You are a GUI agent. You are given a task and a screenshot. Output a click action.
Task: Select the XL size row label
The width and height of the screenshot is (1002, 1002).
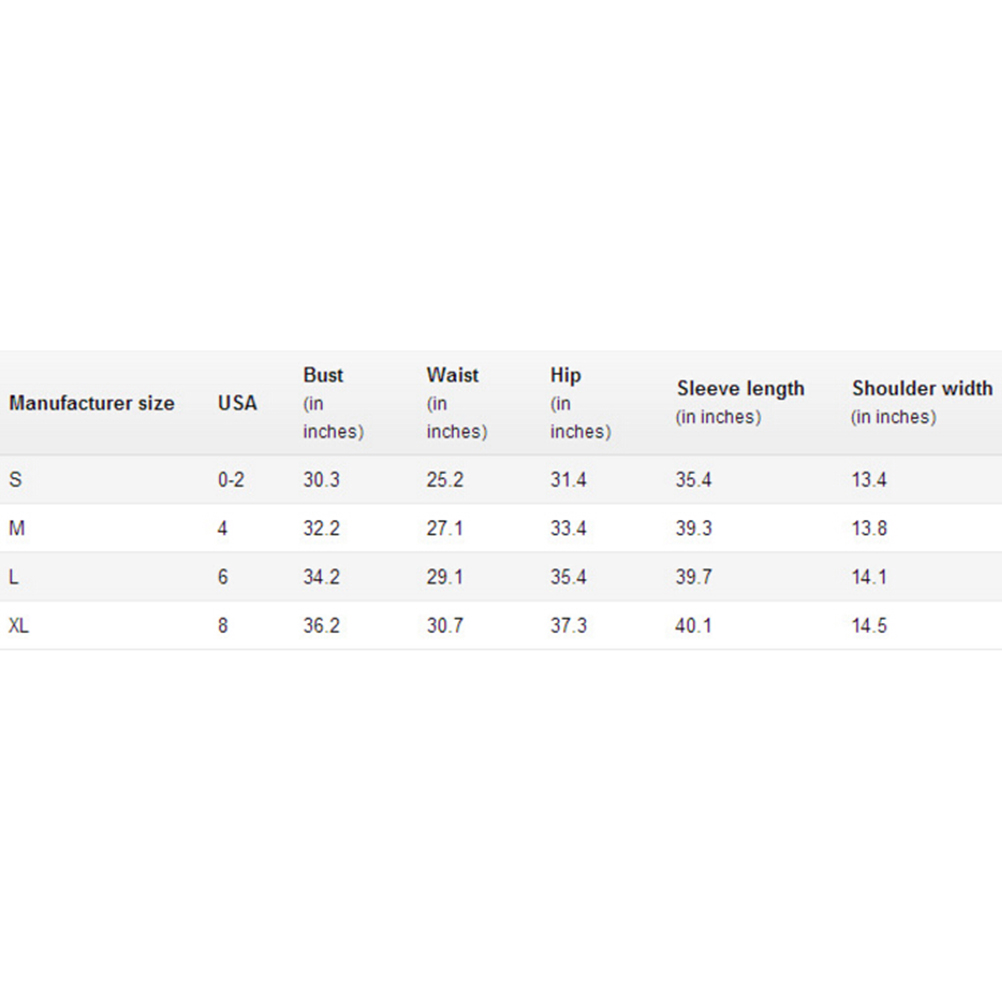[x=20, y=626]
